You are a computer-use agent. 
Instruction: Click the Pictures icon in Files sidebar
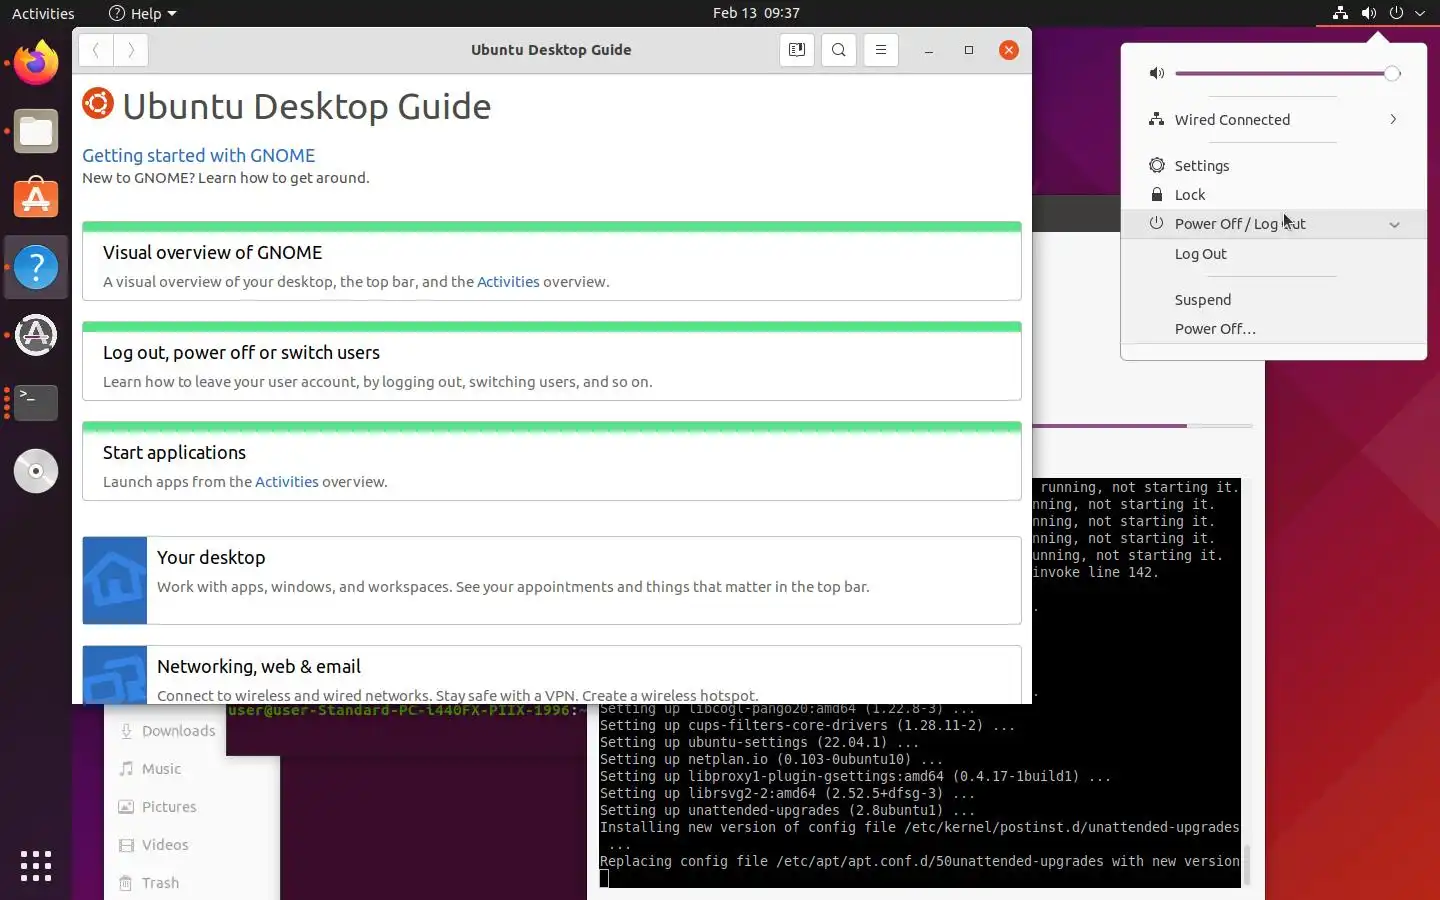[x=126, y=807]
